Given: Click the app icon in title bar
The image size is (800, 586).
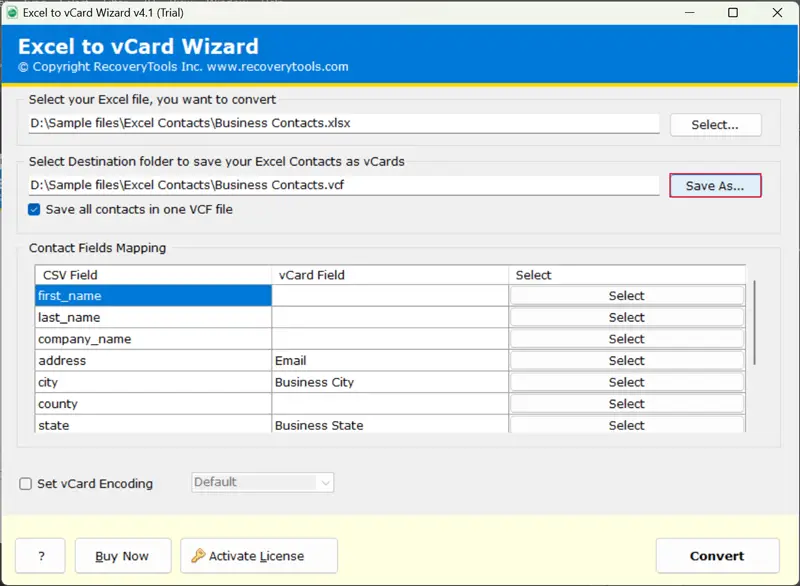Looking at the screenshot, I should [x=11, y=13].
